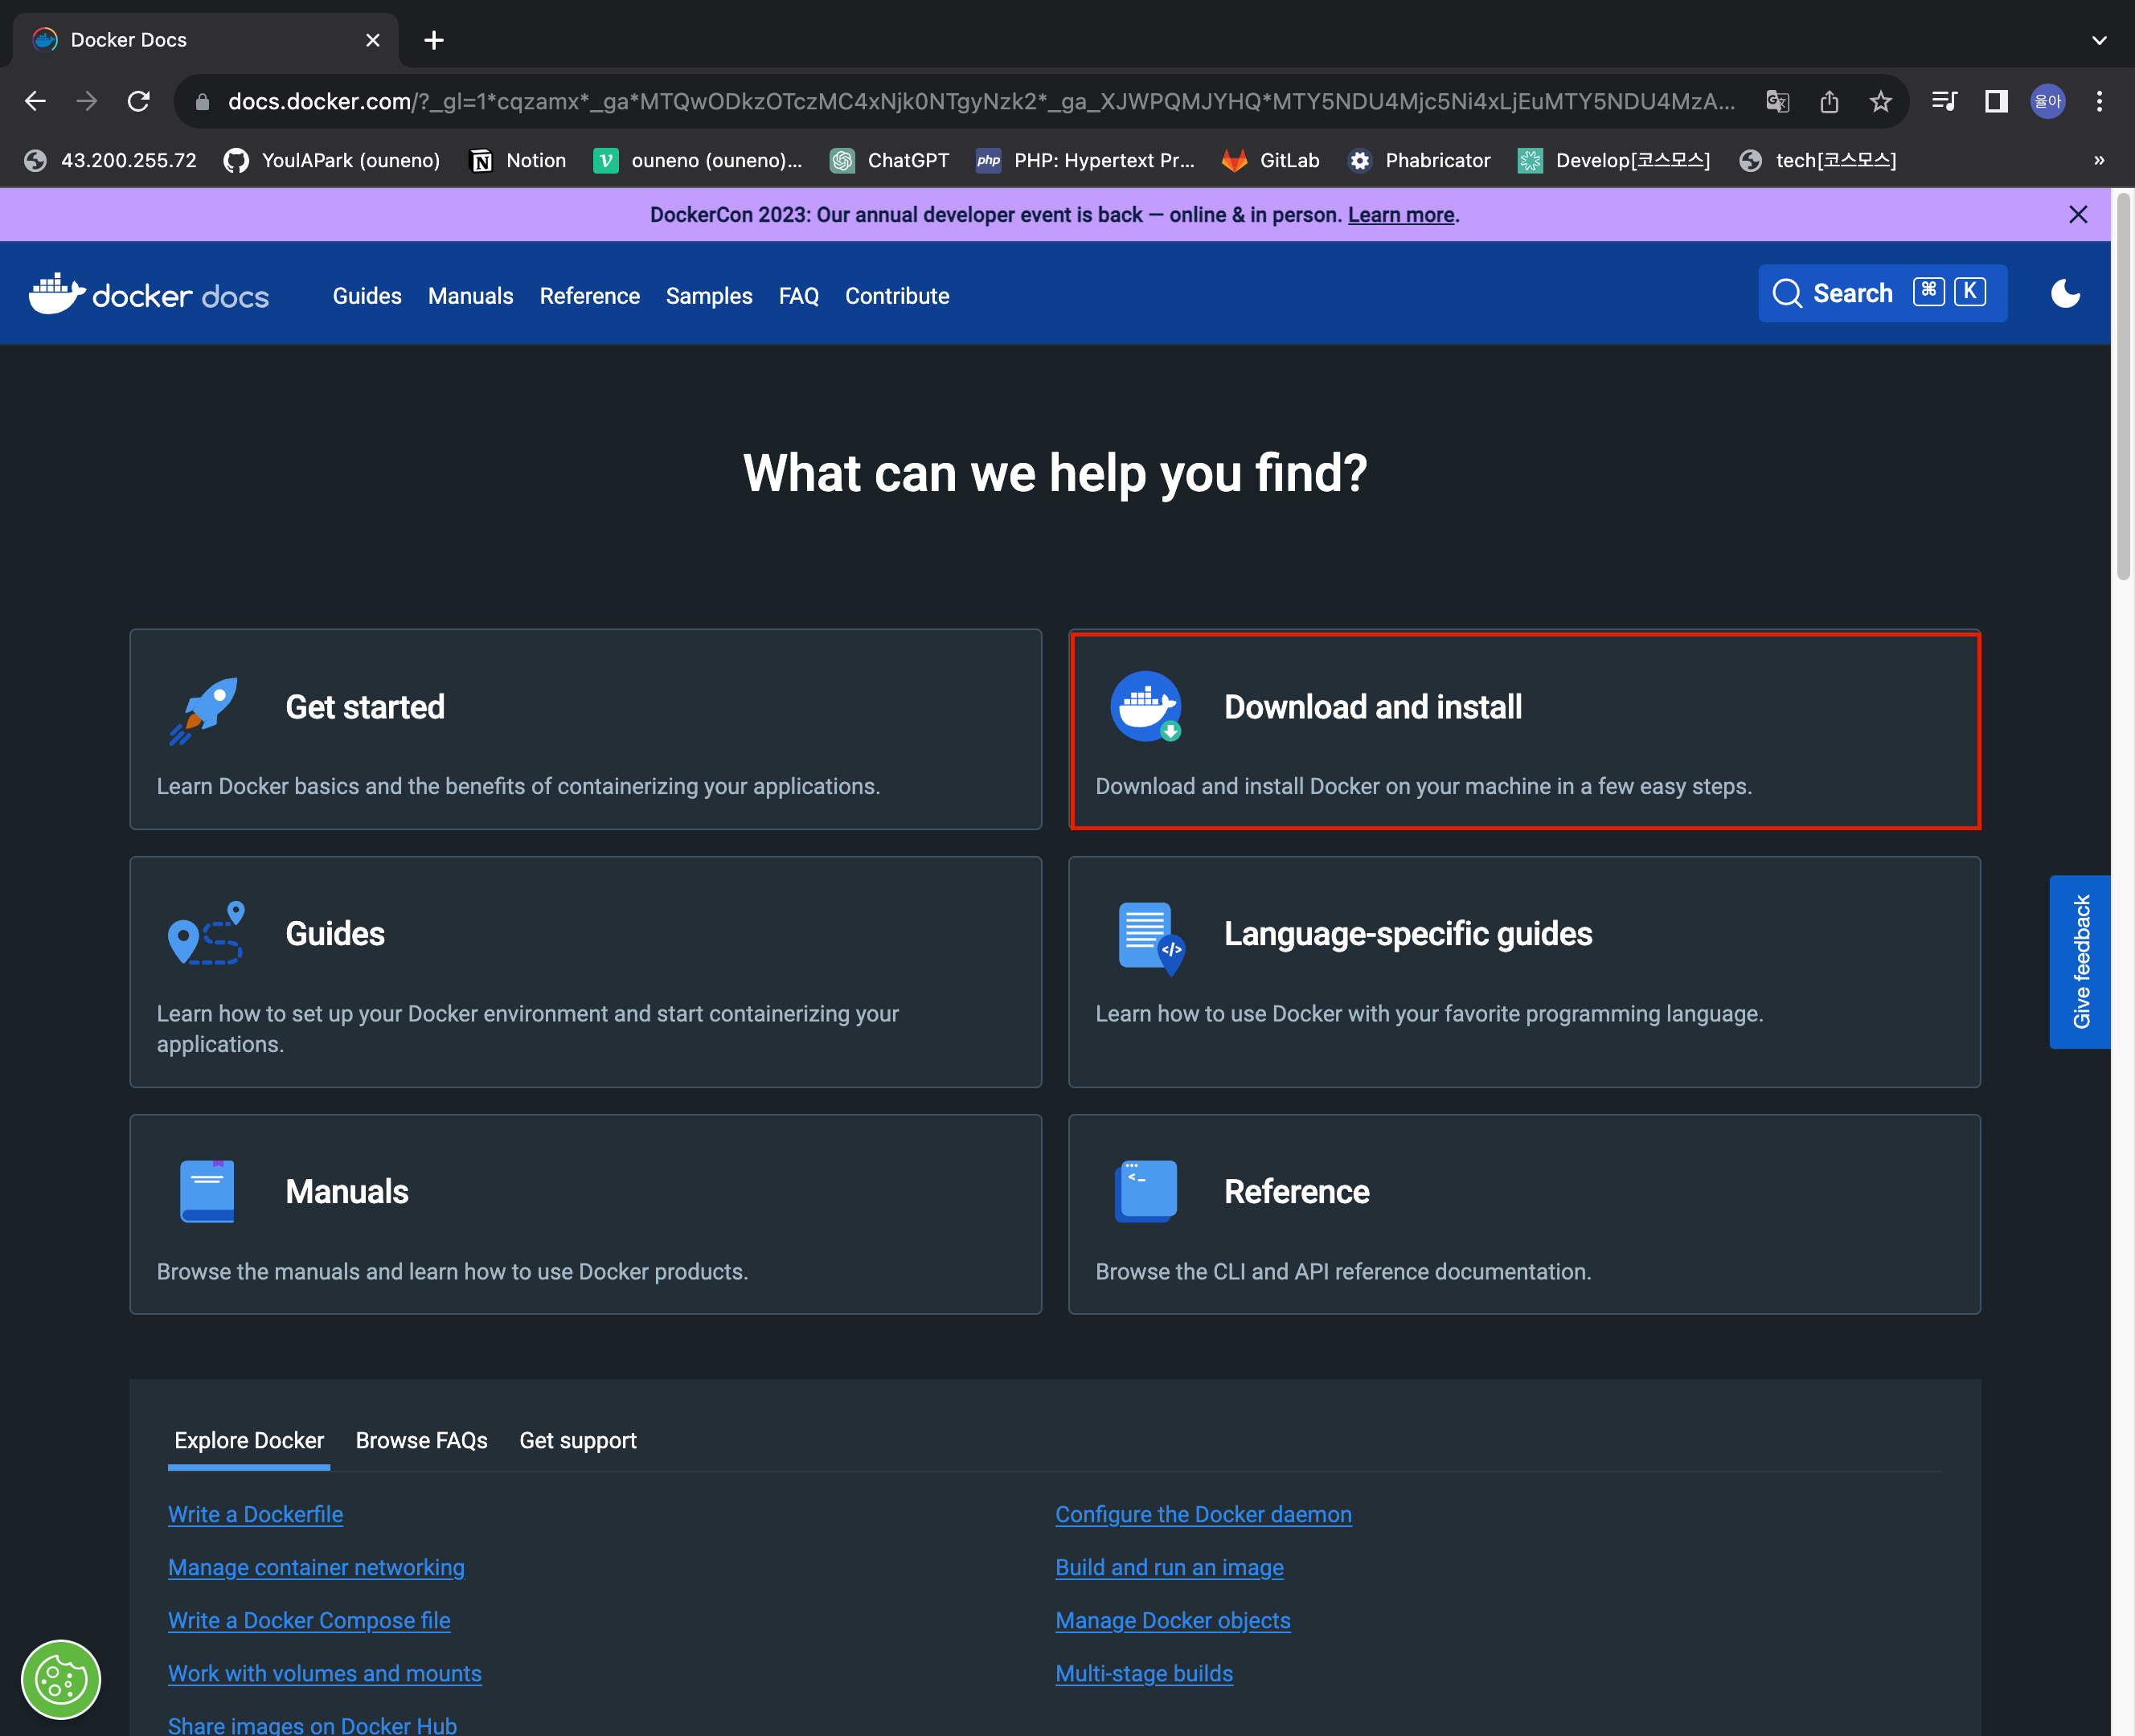2135x1736 pixels.
Task: Switch to the Browse FAQs tab
Action: coord(421,1441)
